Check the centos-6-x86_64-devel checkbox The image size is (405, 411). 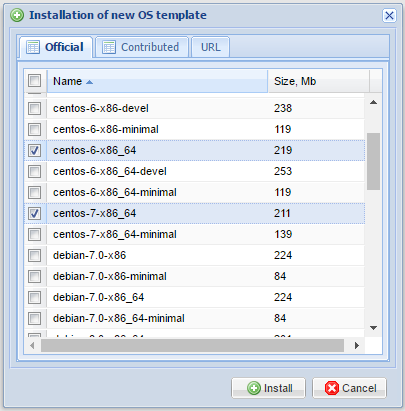34,171
